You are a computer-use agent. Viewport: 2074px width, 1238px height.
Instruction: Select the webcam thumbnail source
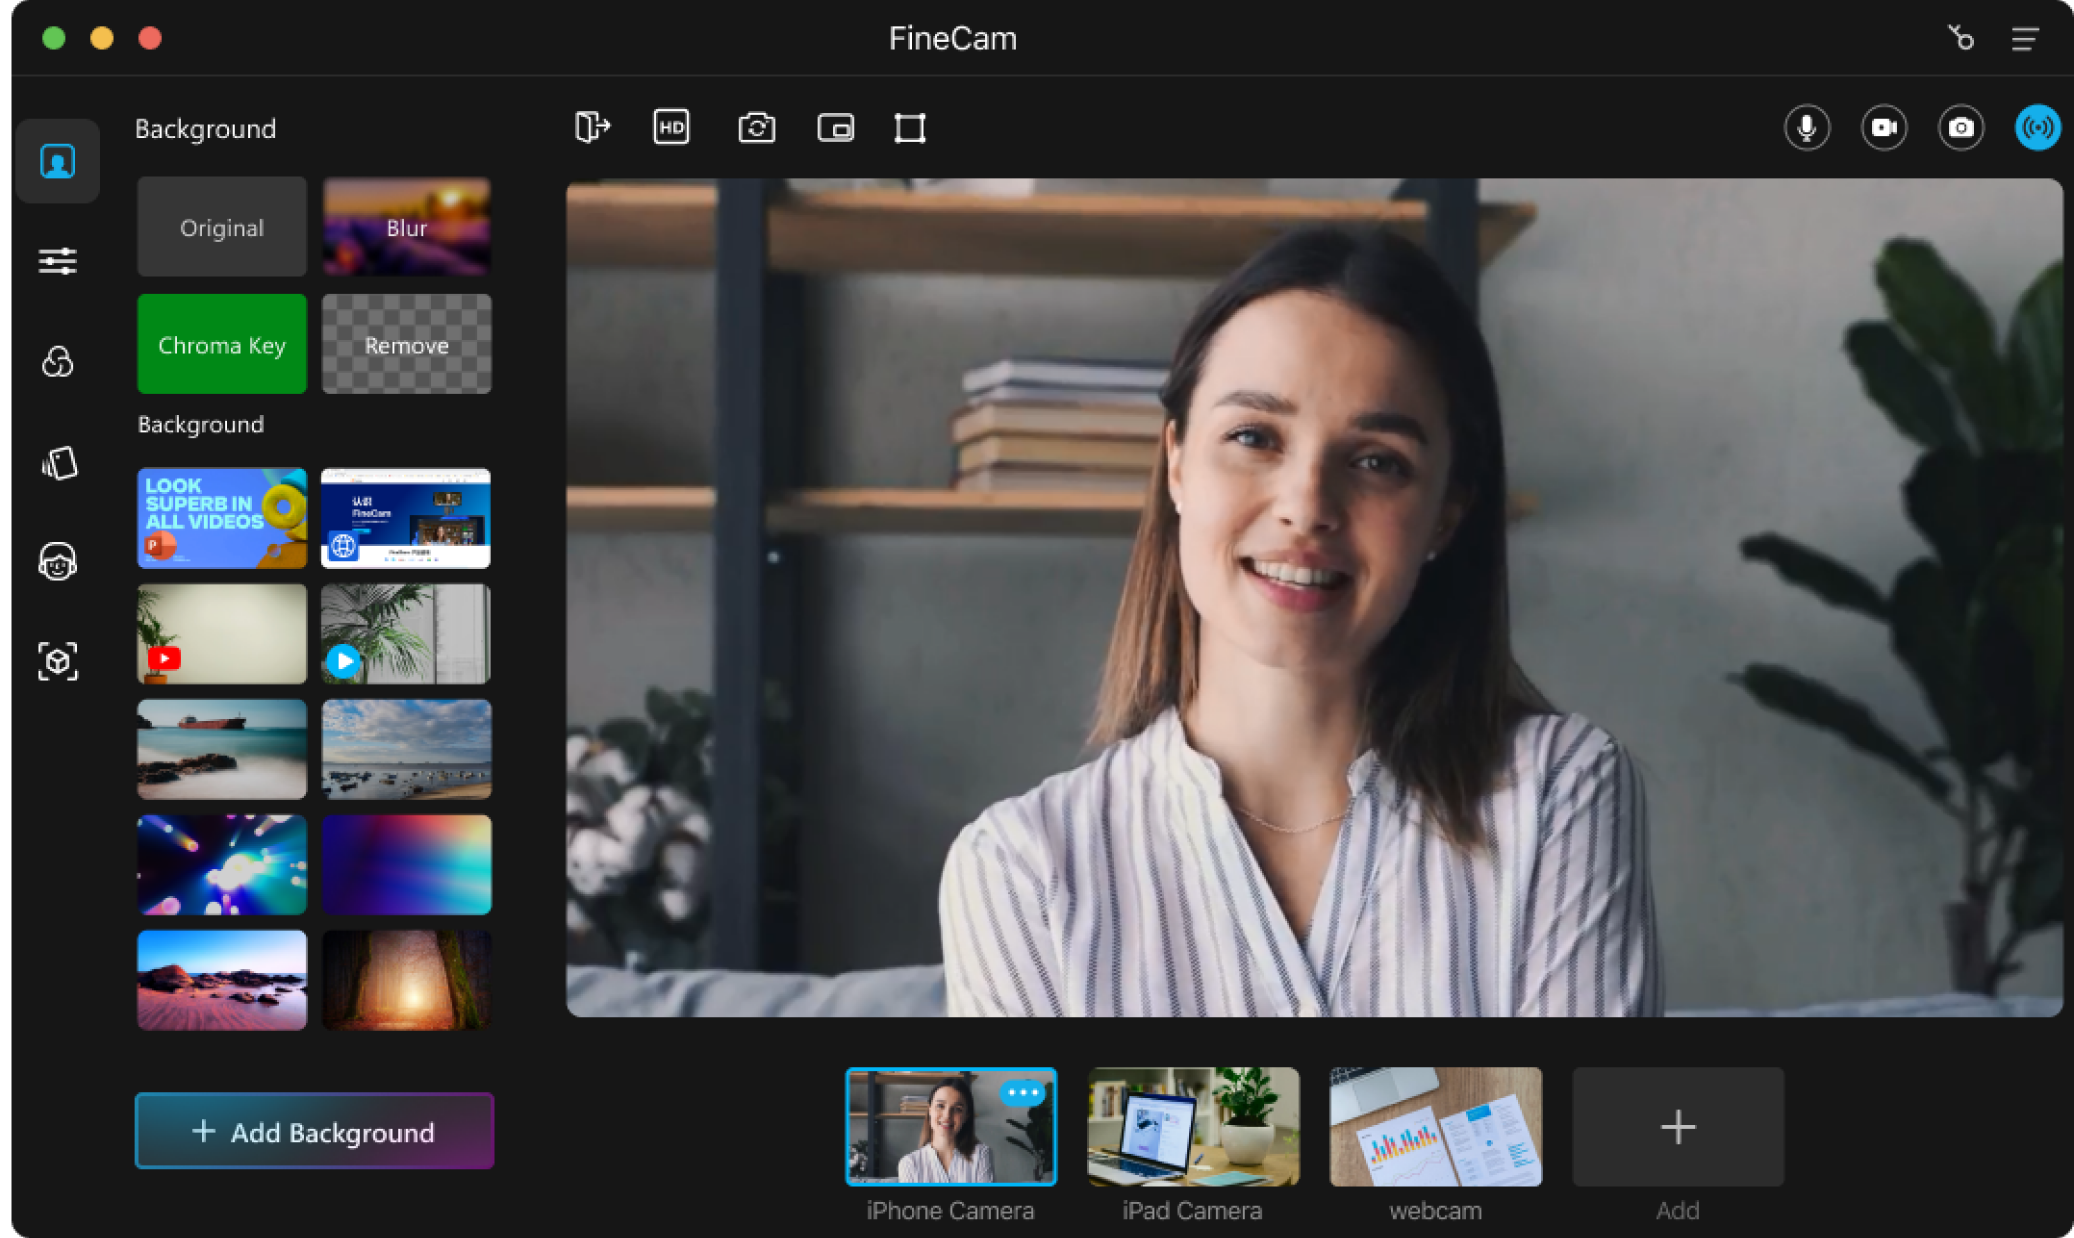(x=1435, y=1126)
